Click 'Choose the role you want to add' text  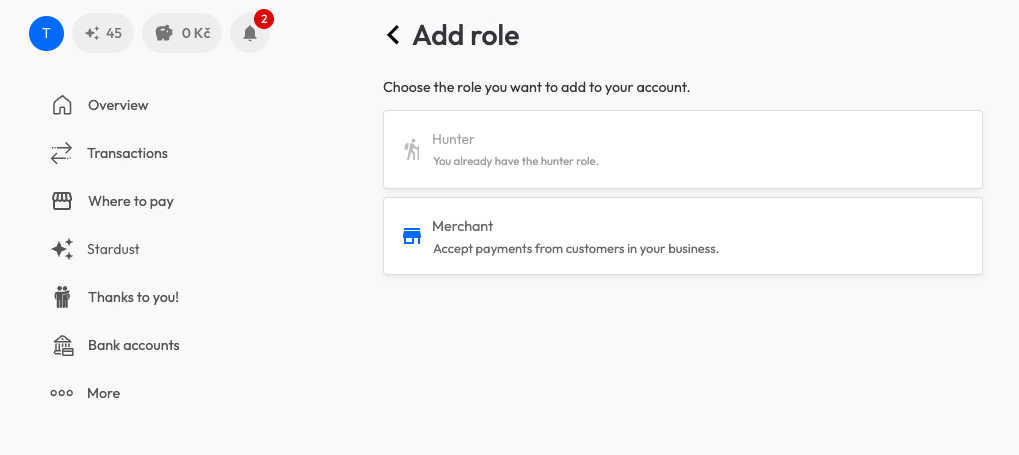[x=536, y=87]
